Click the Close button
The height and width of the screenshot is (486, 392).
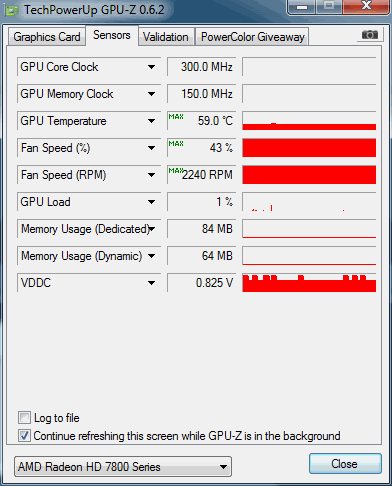345,463
